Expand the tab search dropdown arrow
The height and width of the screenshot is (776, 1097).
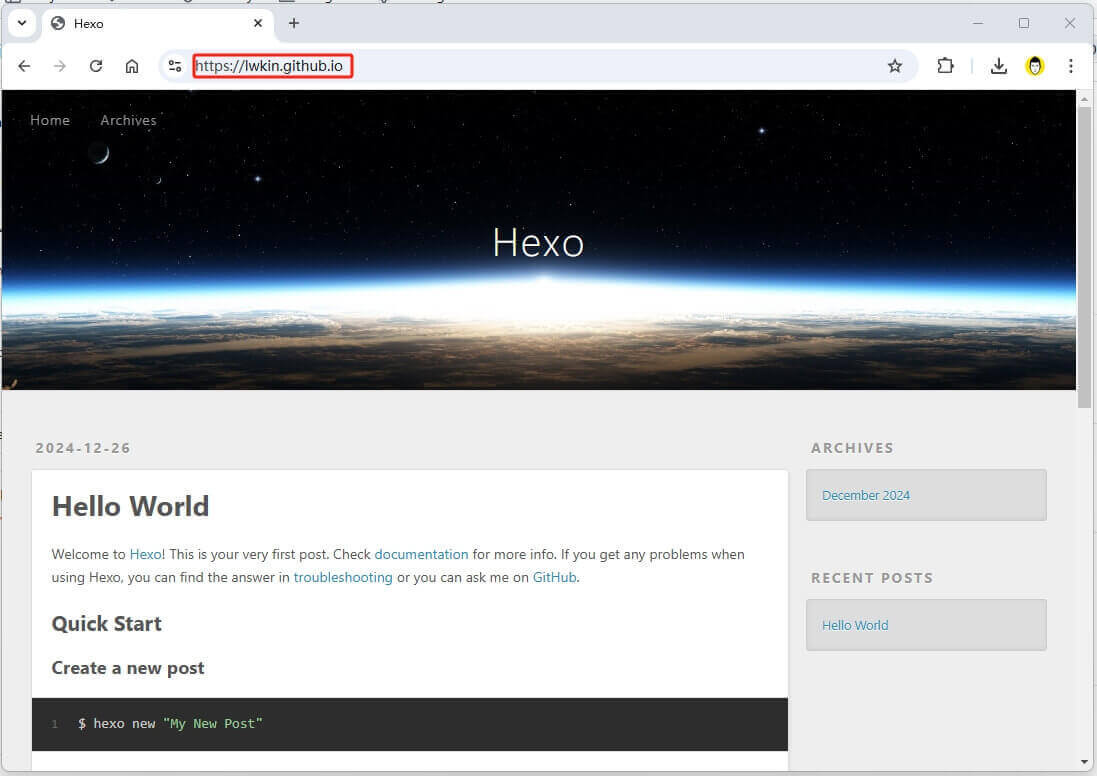click(21, 23)
